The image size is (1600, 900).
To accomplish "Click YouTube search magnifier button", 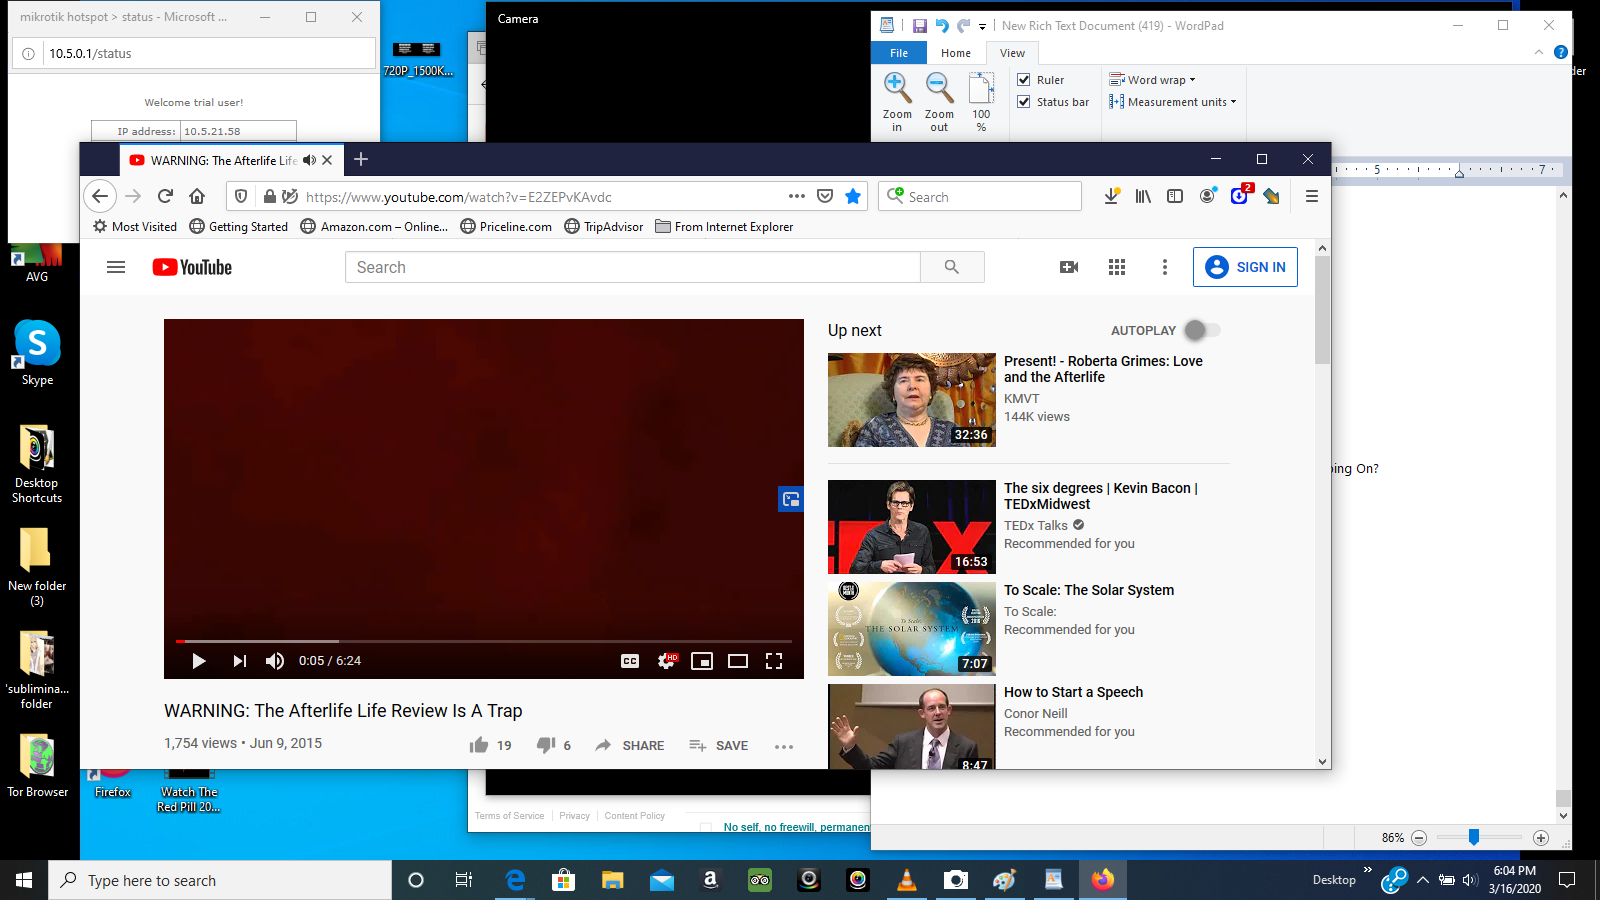I will [x=952, y=267].
